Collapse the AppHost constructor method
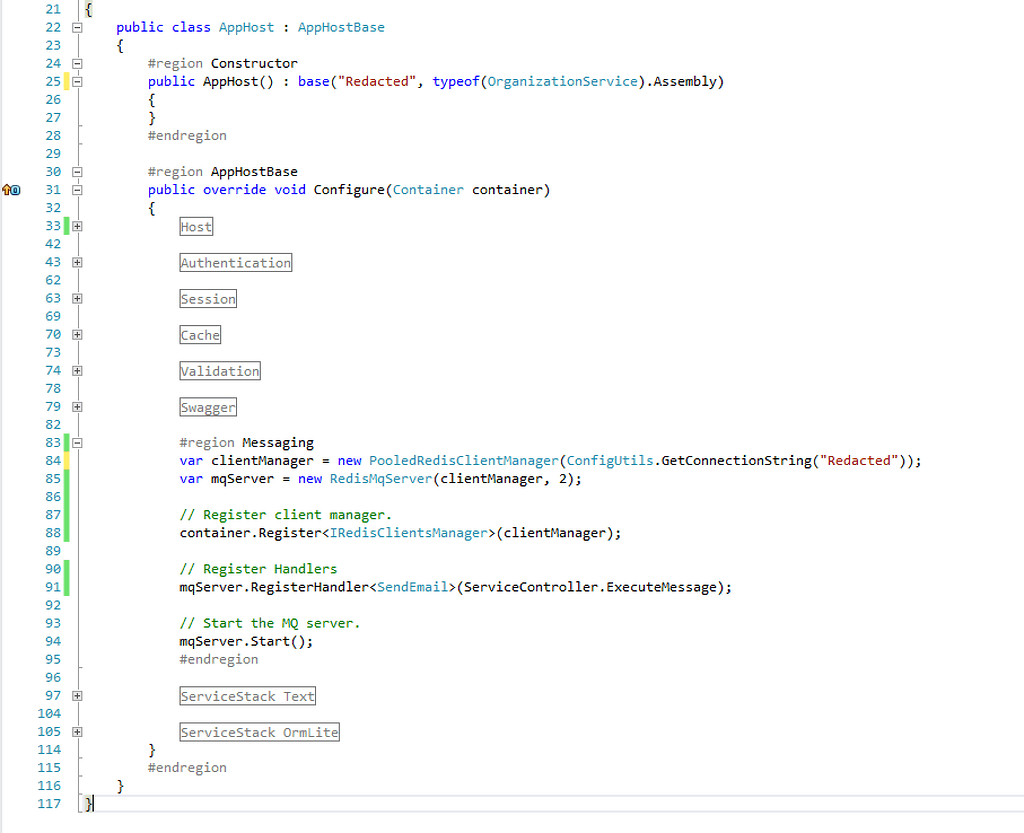 [x=77, y=81]
